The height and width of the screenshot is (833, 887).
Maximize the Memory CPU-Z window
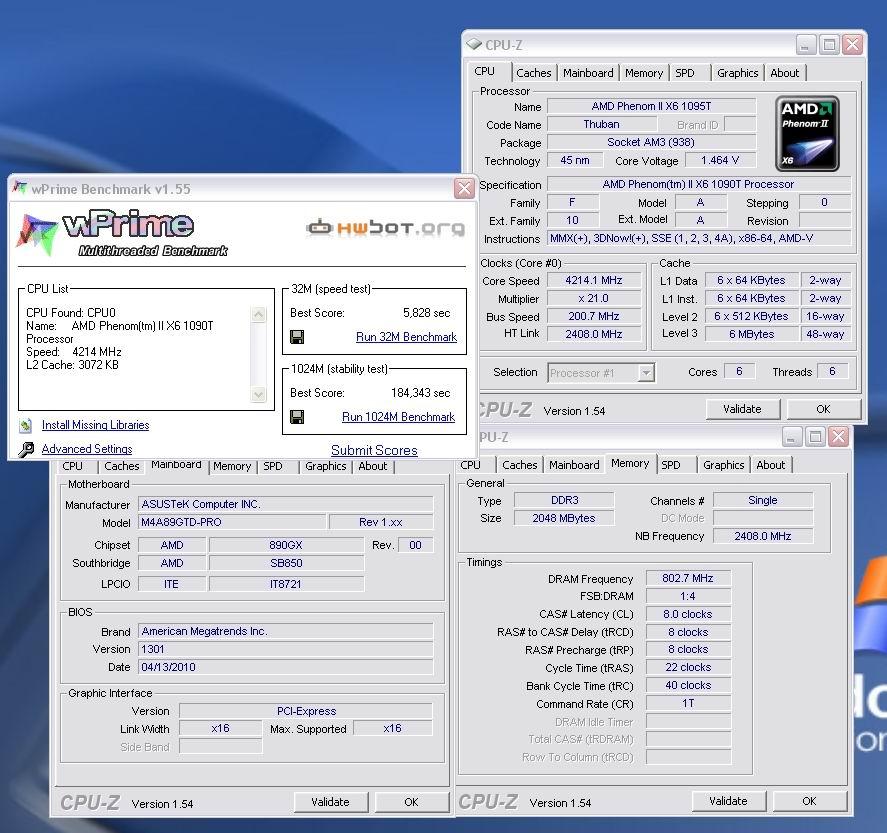click(x=815, y=437)
